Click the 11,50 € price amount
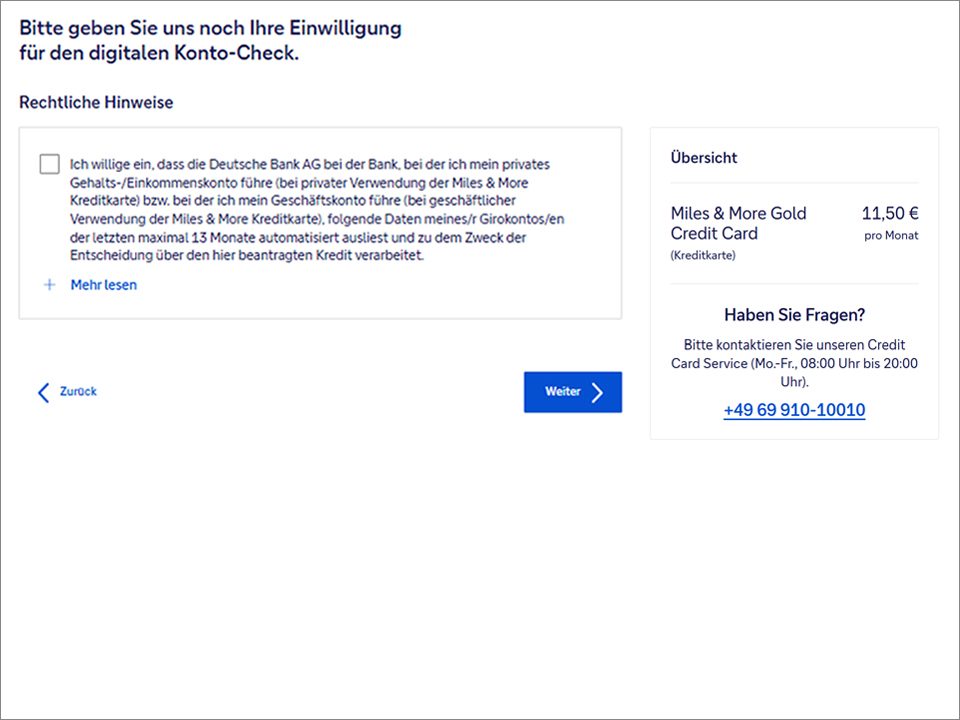 tap(889, 213)
